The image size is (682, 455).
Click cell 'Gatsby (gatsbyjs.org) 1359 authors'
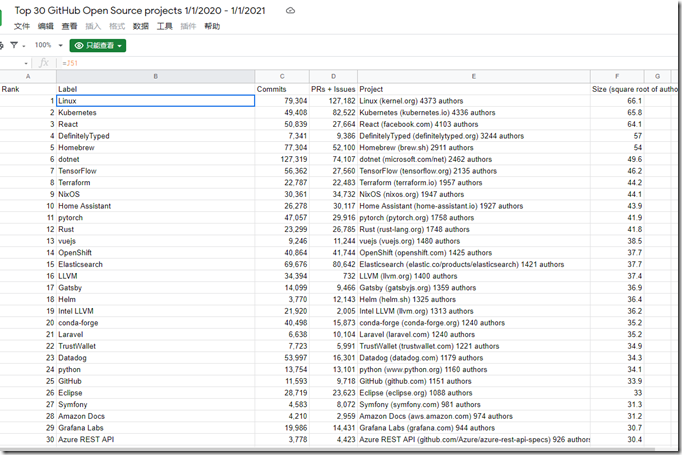coord(474,288)
